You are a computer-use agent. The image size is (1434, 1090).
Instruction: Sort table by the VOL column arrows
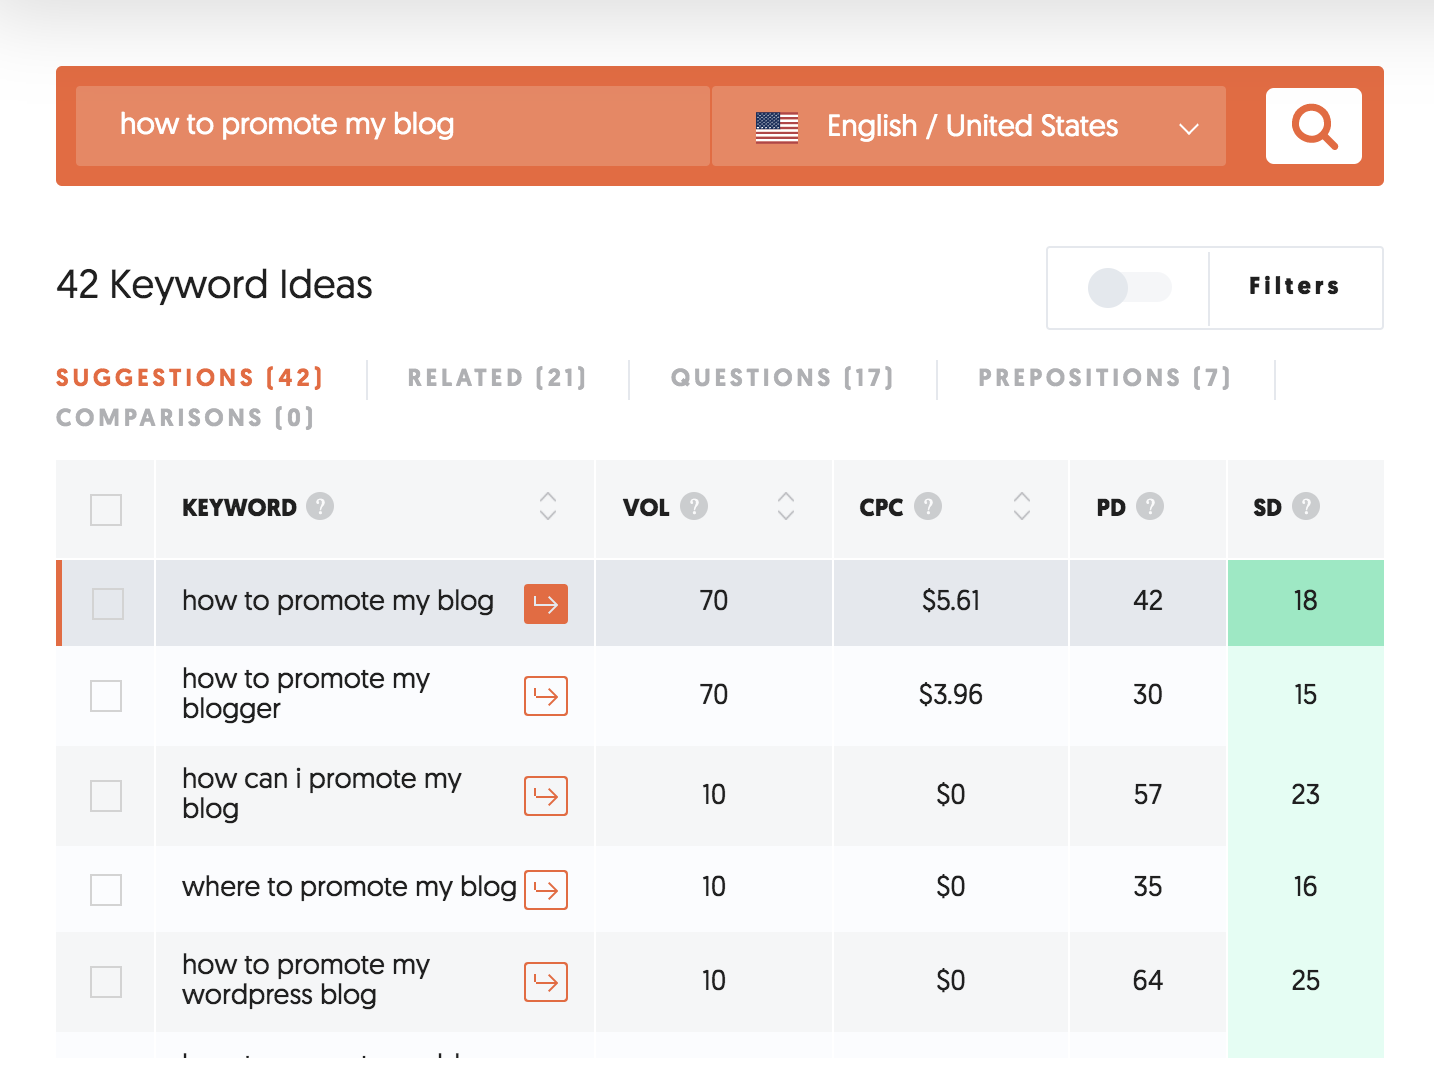[786, 506]
